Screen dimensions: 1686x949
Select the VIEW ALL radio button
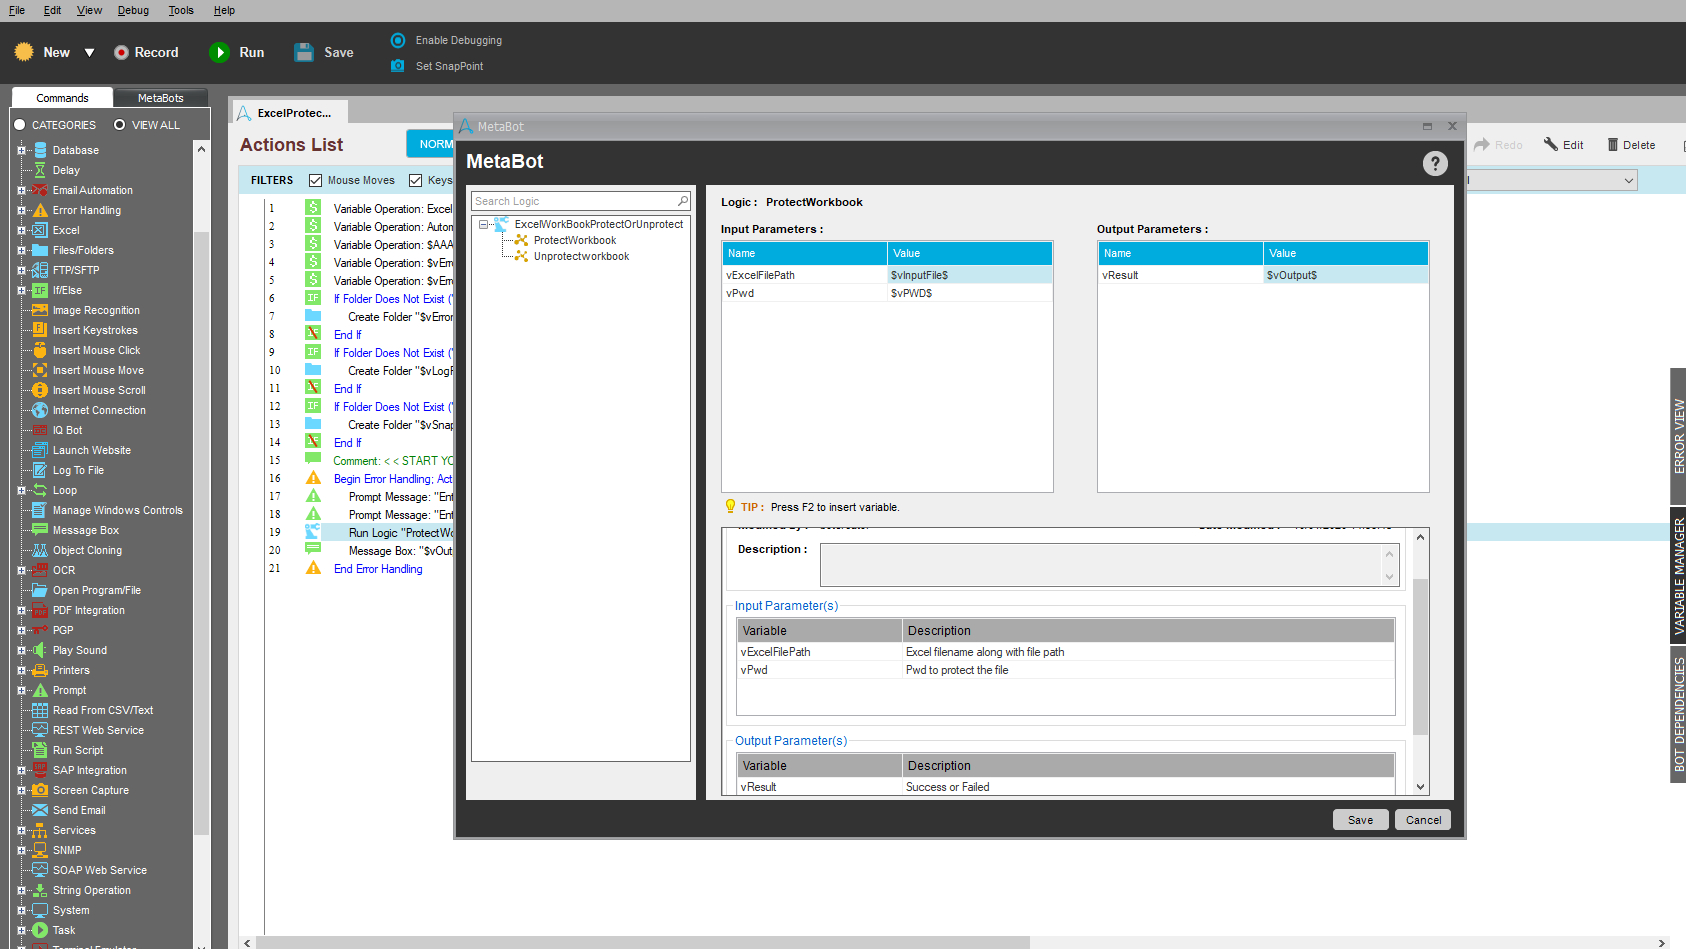point(120,125)
